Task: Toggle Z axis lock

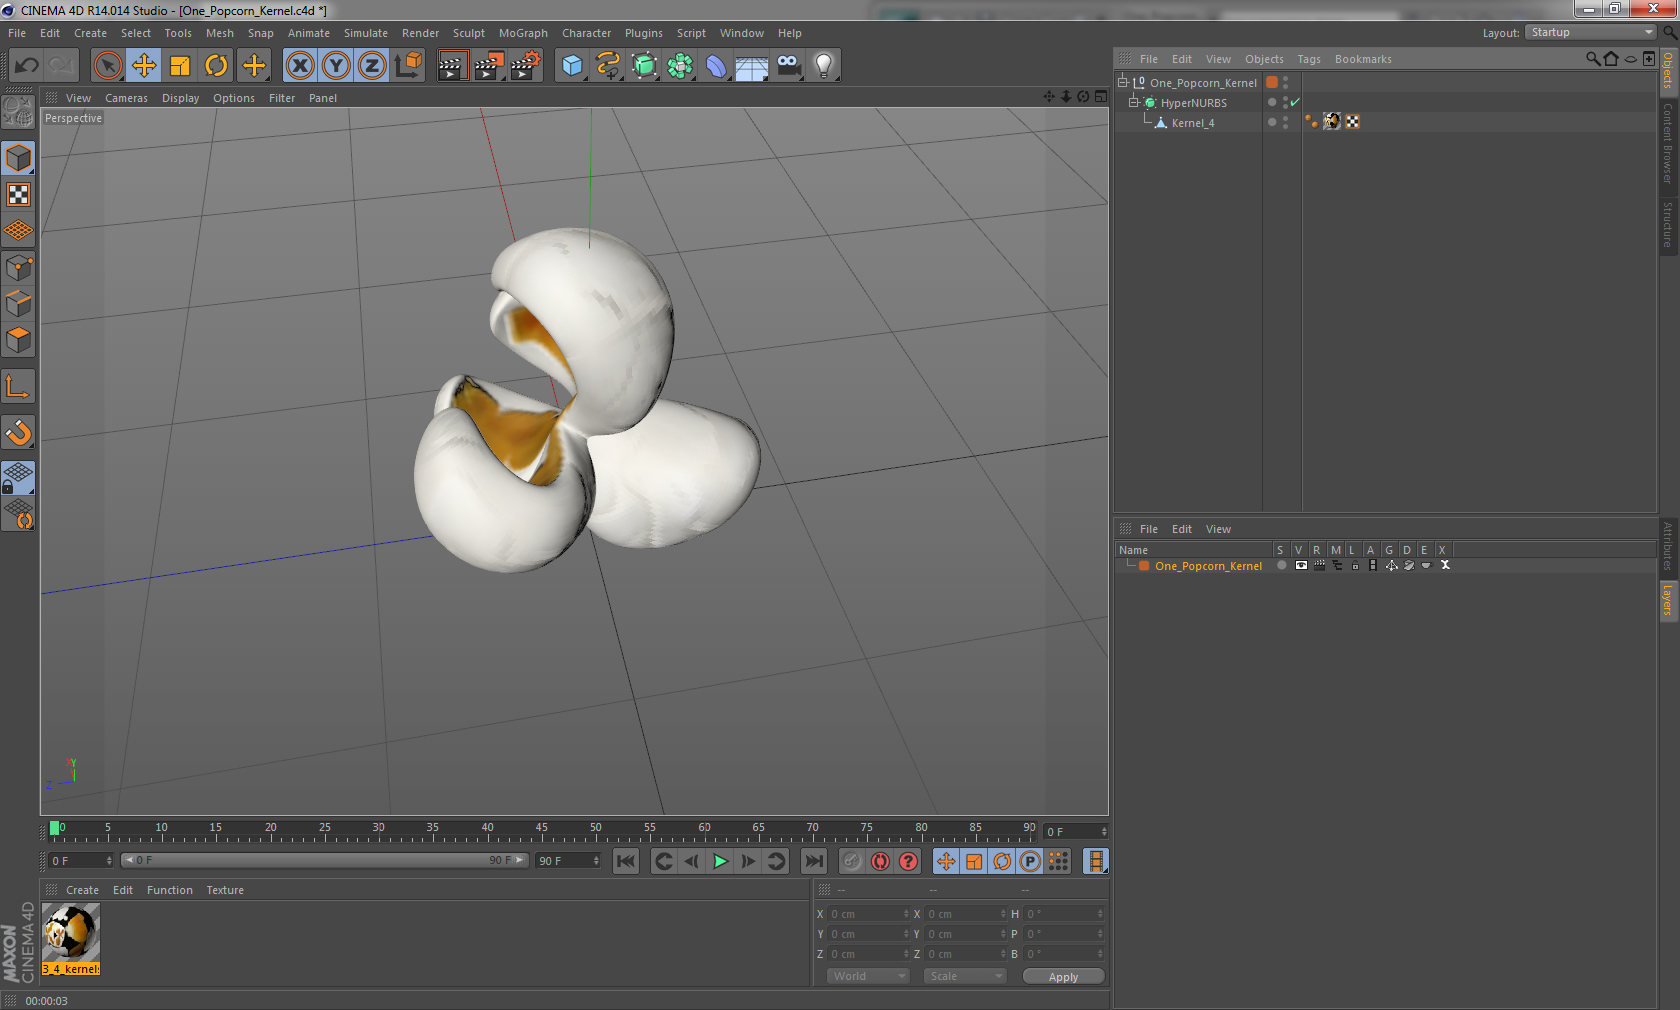Action: 372,66
